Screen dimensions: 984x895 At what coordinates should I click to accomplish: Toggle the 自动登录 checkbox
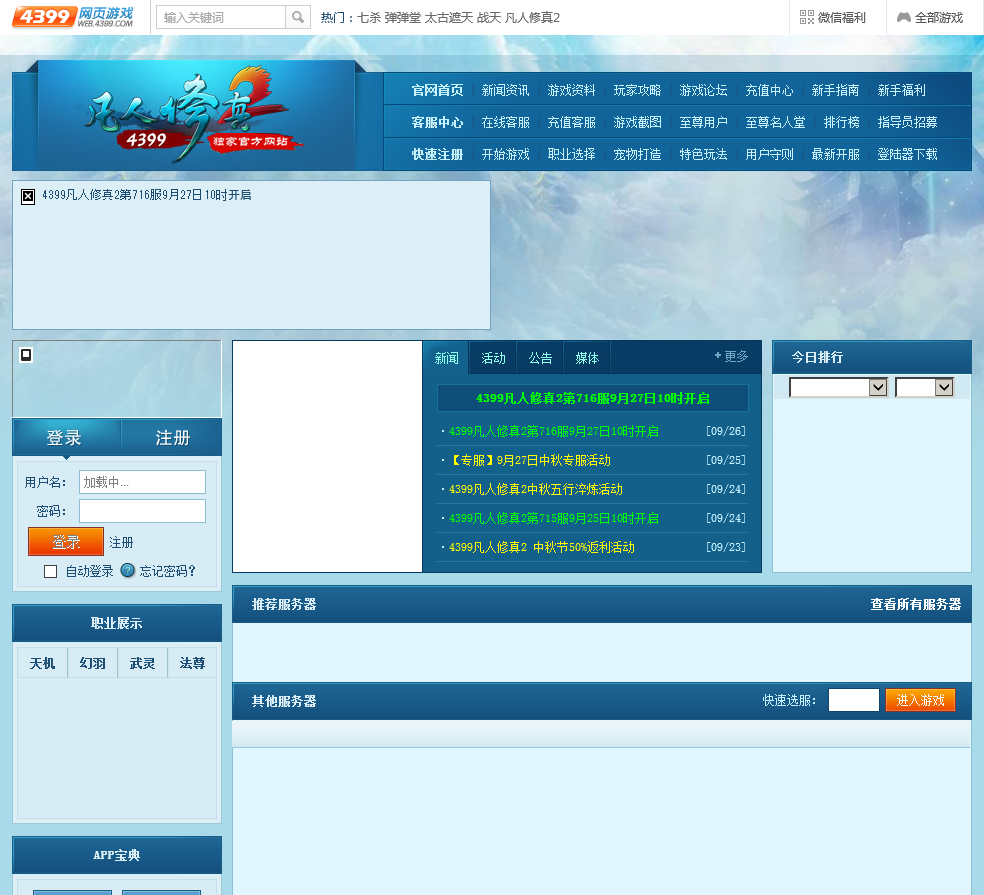(51, 571)
